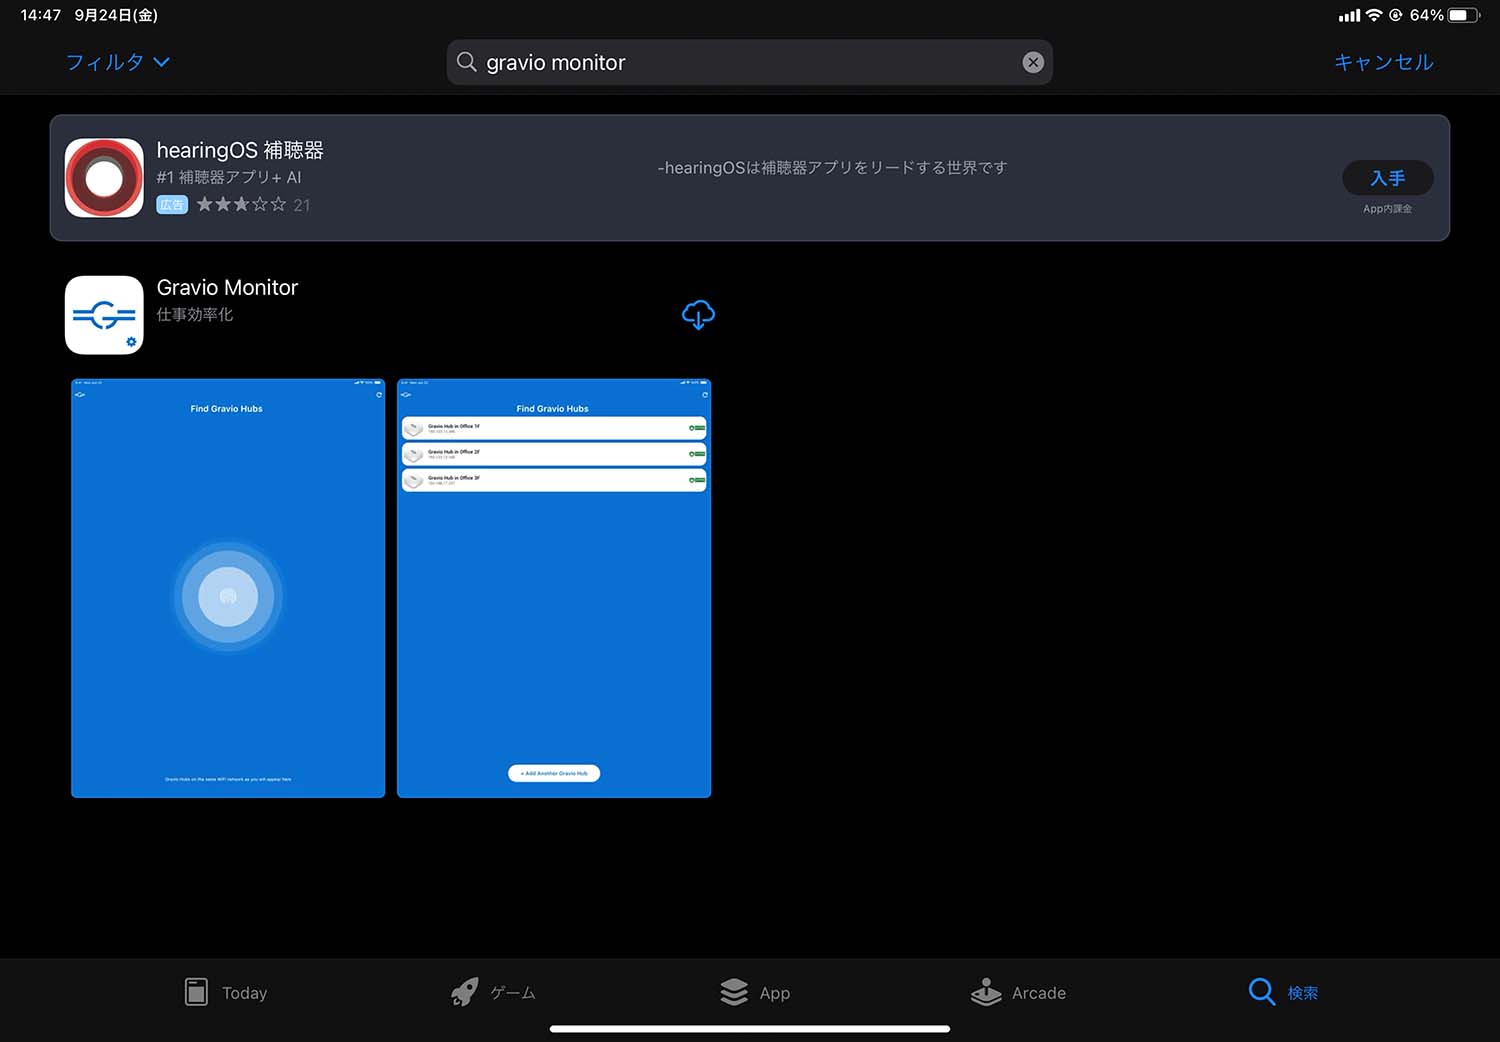Click the 21 ratings count for hearingOS

click(x=302, y=205)
